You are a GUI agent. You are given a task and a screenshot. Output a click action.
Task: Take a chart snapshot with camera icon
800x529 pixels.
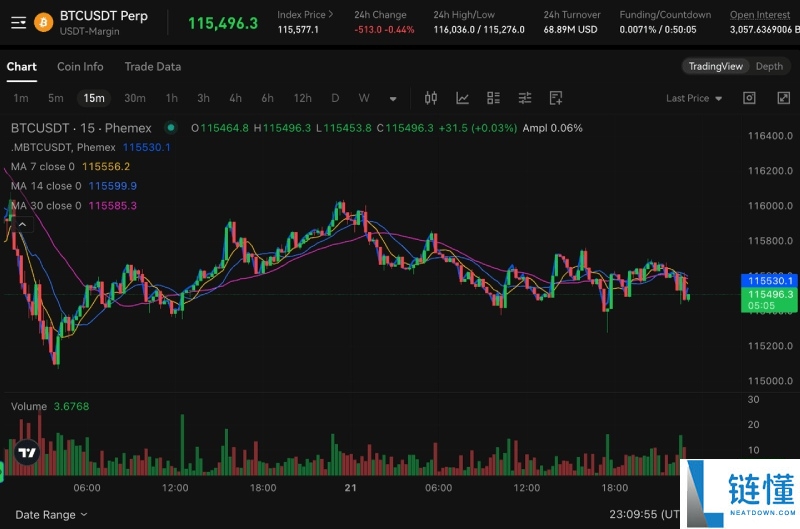click(x=749, y=98)
